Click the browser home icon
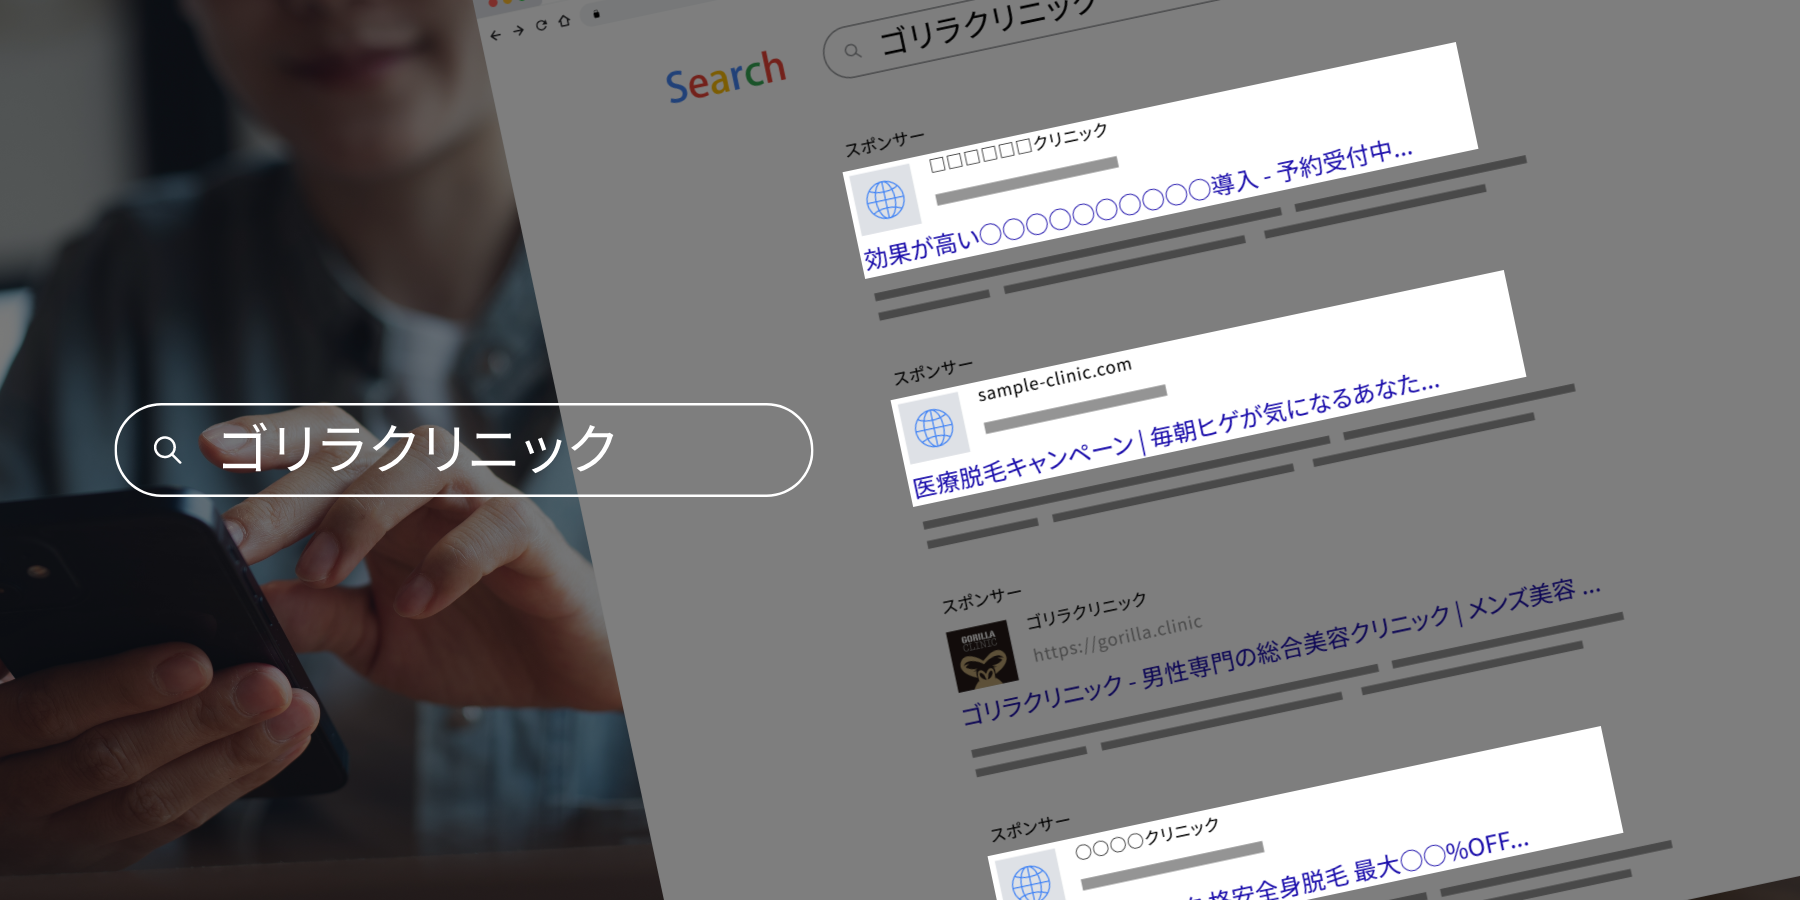This screenshot has height=900, width=1800. coord(564,21)
